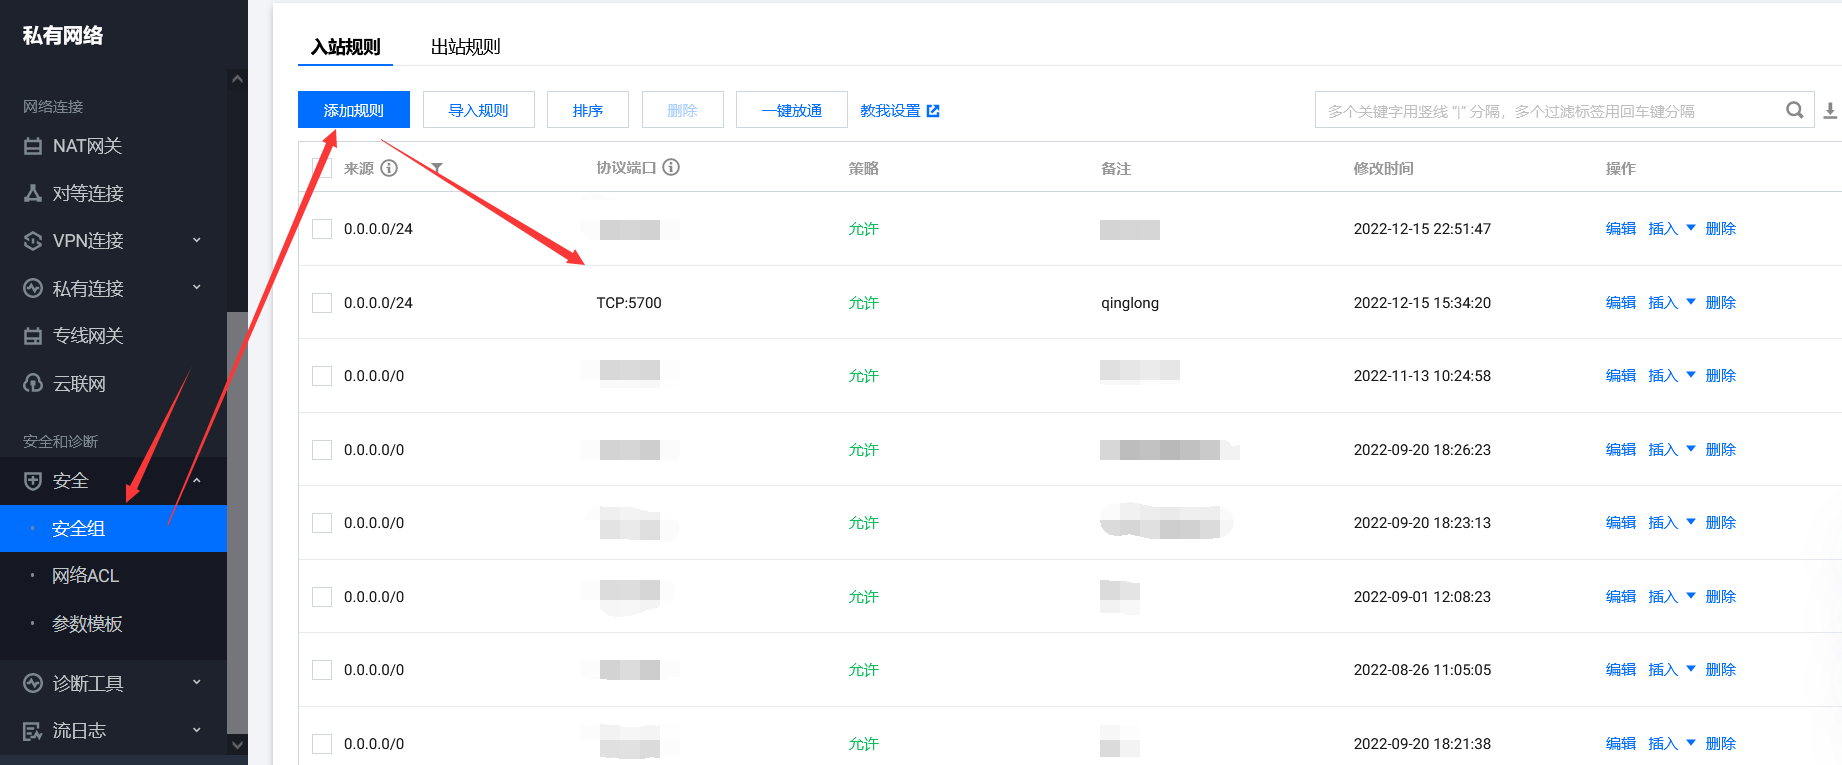This screenshot has height=765, width=1842.
Task: Click the 诊断工具 sidebar icon
Action: (x=33, y=683)
